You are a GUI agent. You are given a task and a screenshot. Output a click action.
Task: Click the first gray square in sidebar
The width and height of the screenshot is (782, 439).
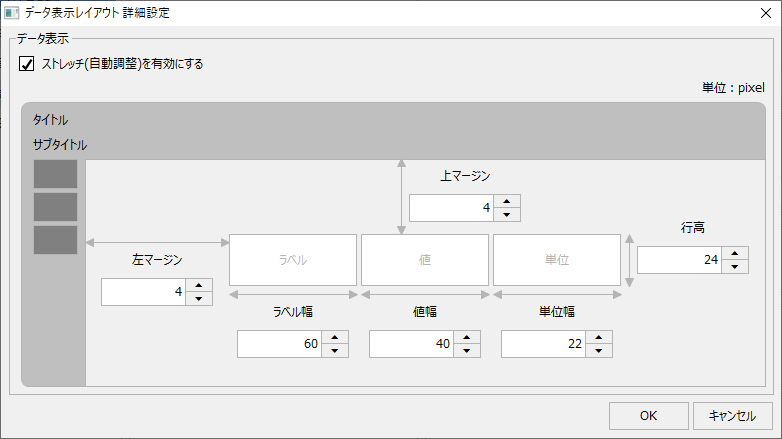point(55,174)
